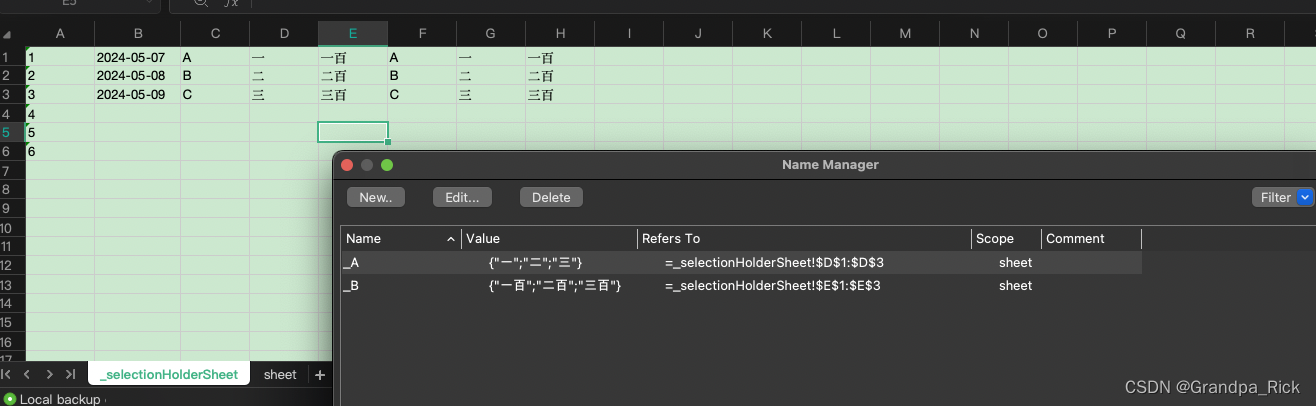Image resolution: width=1316 pixels, height=406 pixels.
Task: Click the Delete button in Name Manager
Action: tap(551, 198)
